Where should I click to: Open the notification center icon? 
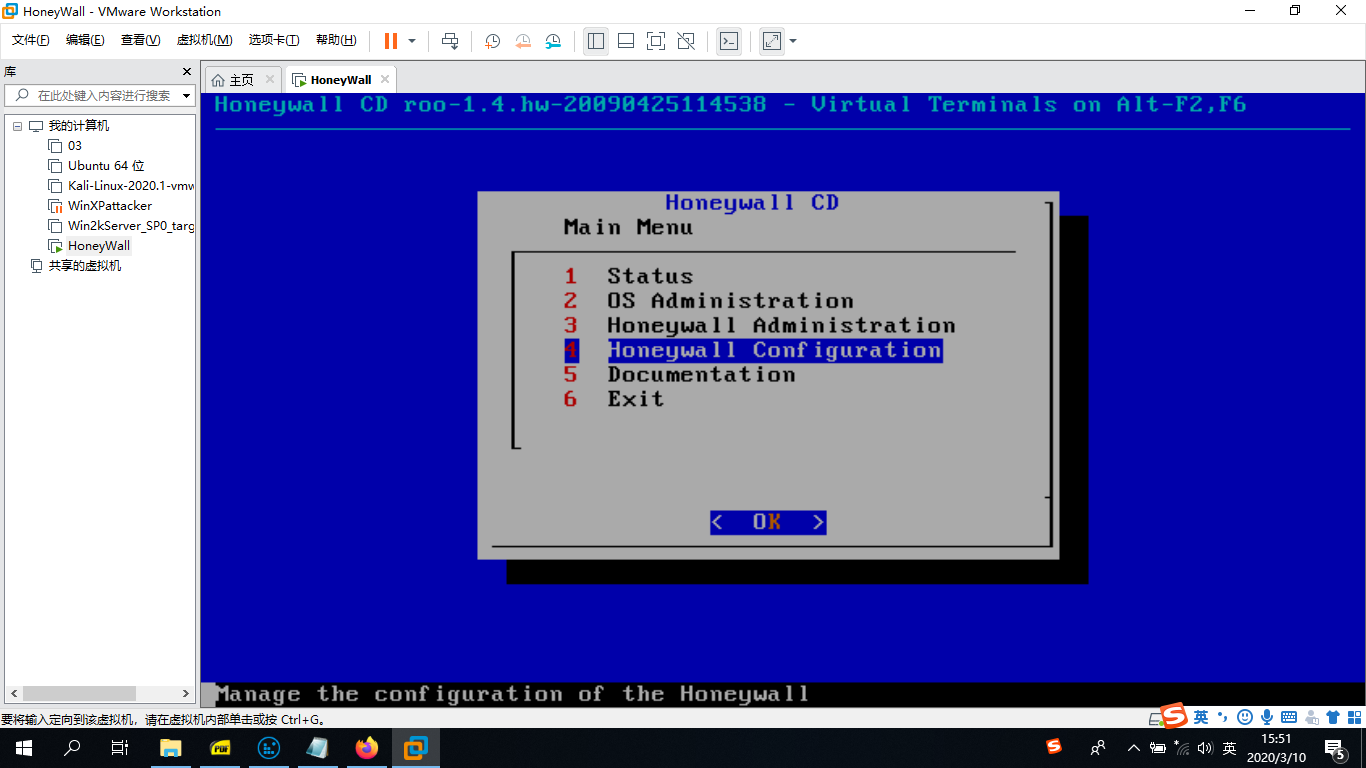click(1334, 748)
